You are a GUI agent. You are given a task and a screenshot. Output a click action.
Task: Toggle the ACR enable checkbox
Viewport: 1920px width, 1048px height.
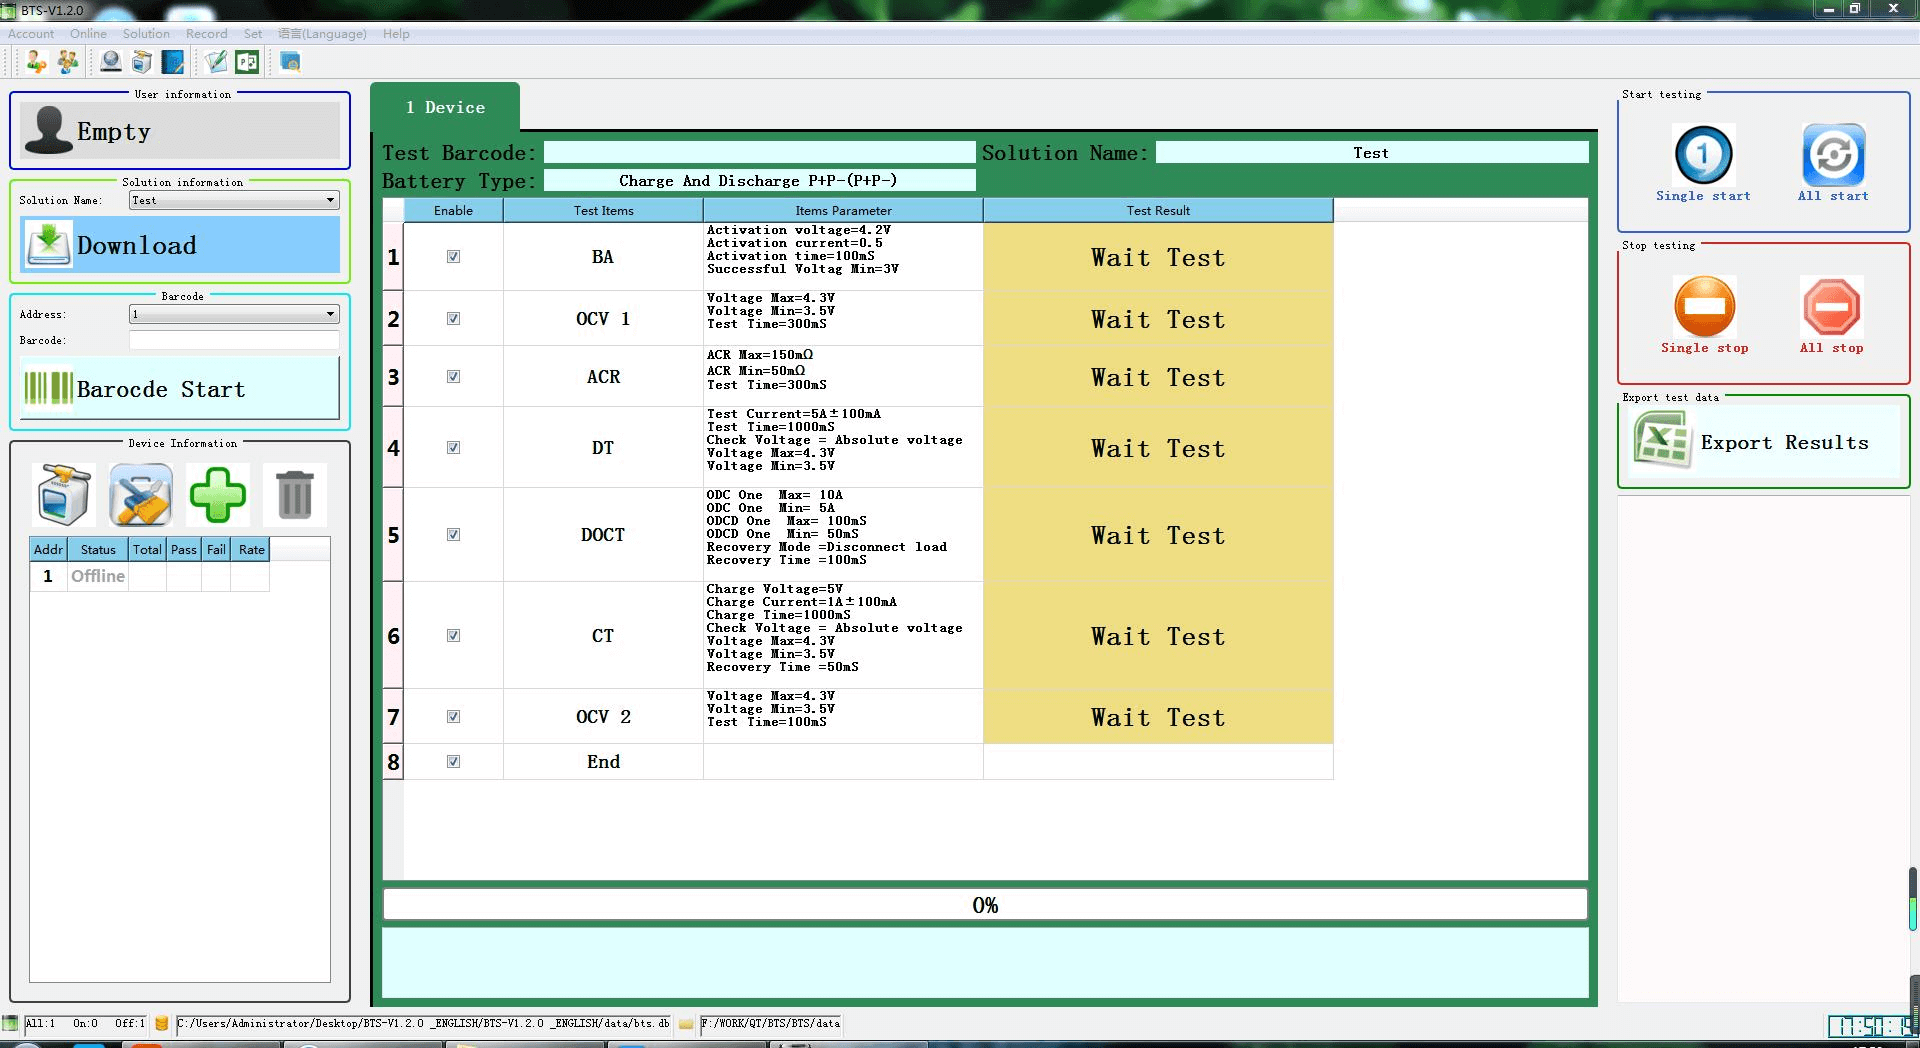tap(453, 377)
